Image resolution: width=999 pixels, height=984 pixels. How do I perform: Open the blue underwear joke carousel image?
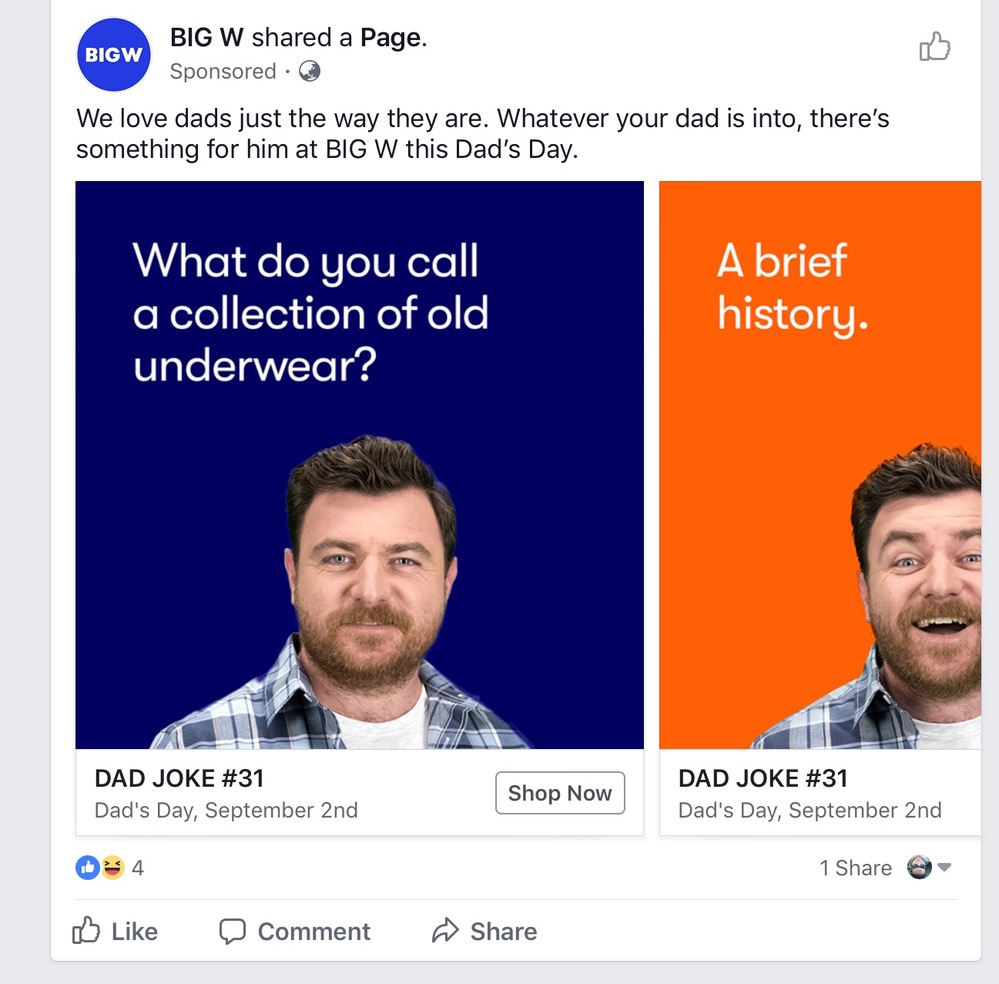point(359,464)
